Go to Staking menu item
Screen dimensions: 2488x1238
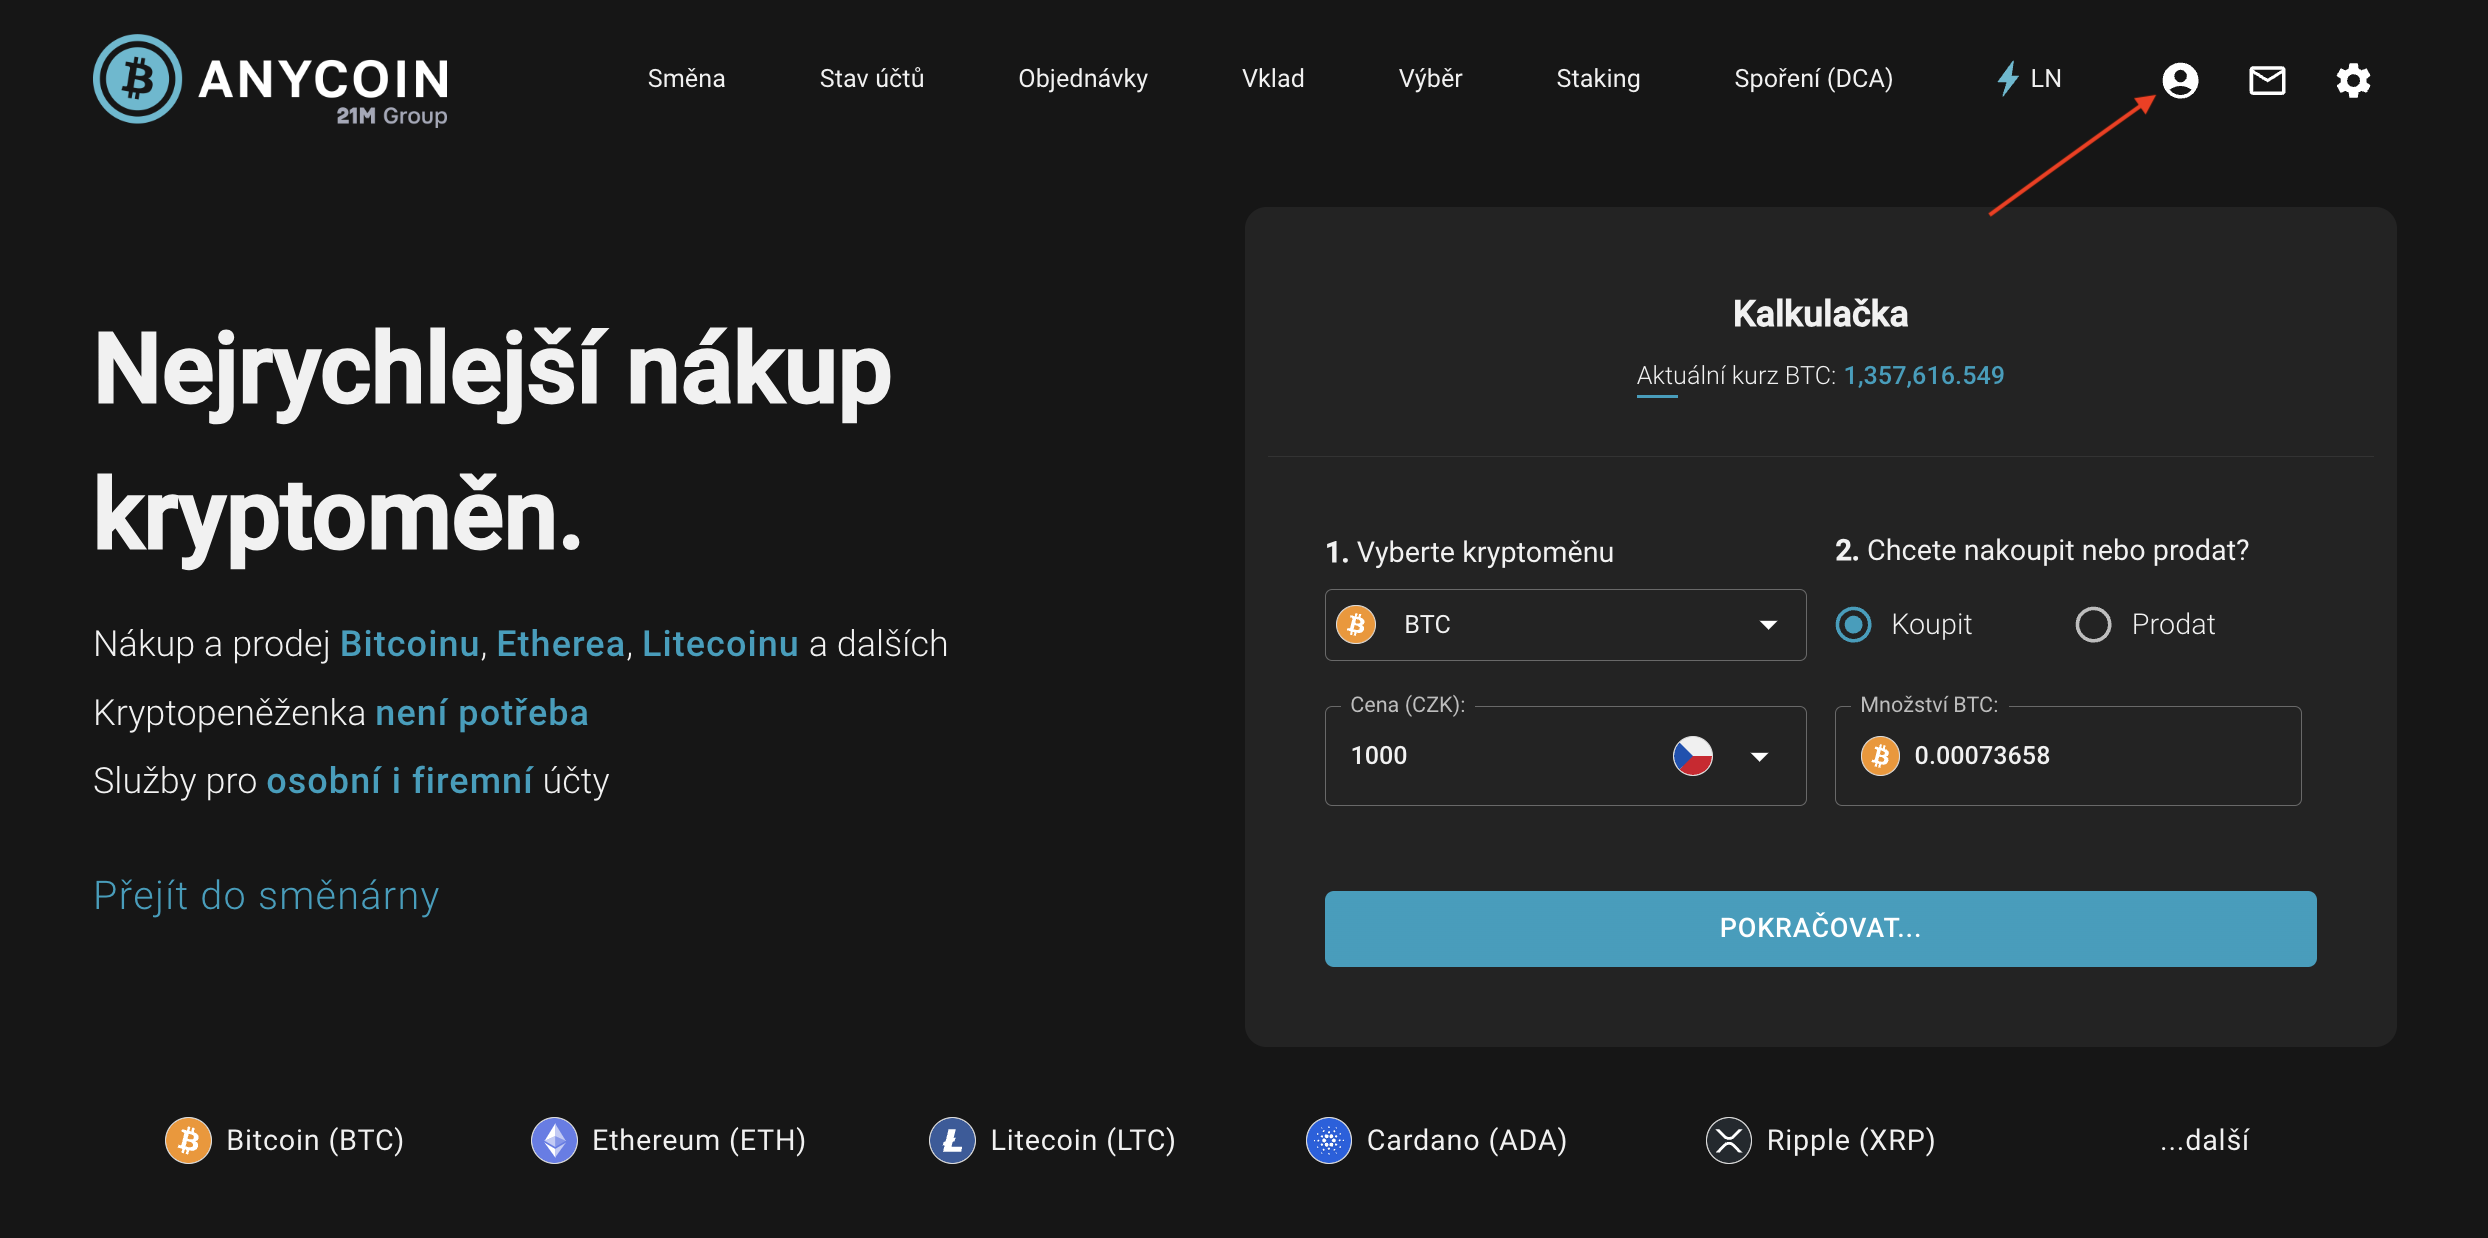1598,79
